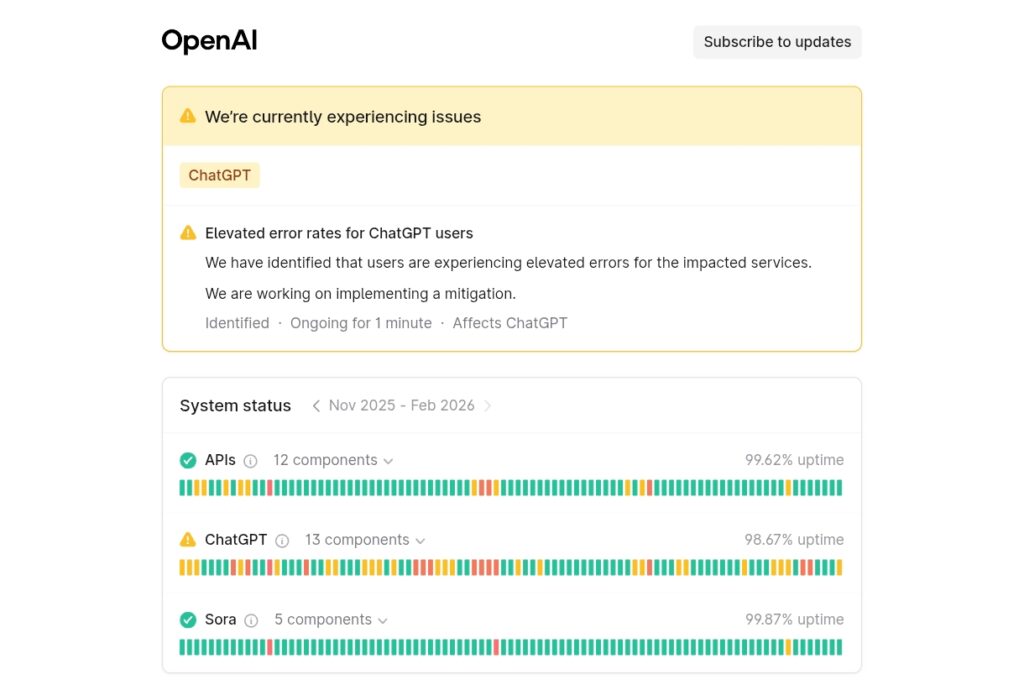Click the APIs uptime bar chart

(x=511, y=488)
